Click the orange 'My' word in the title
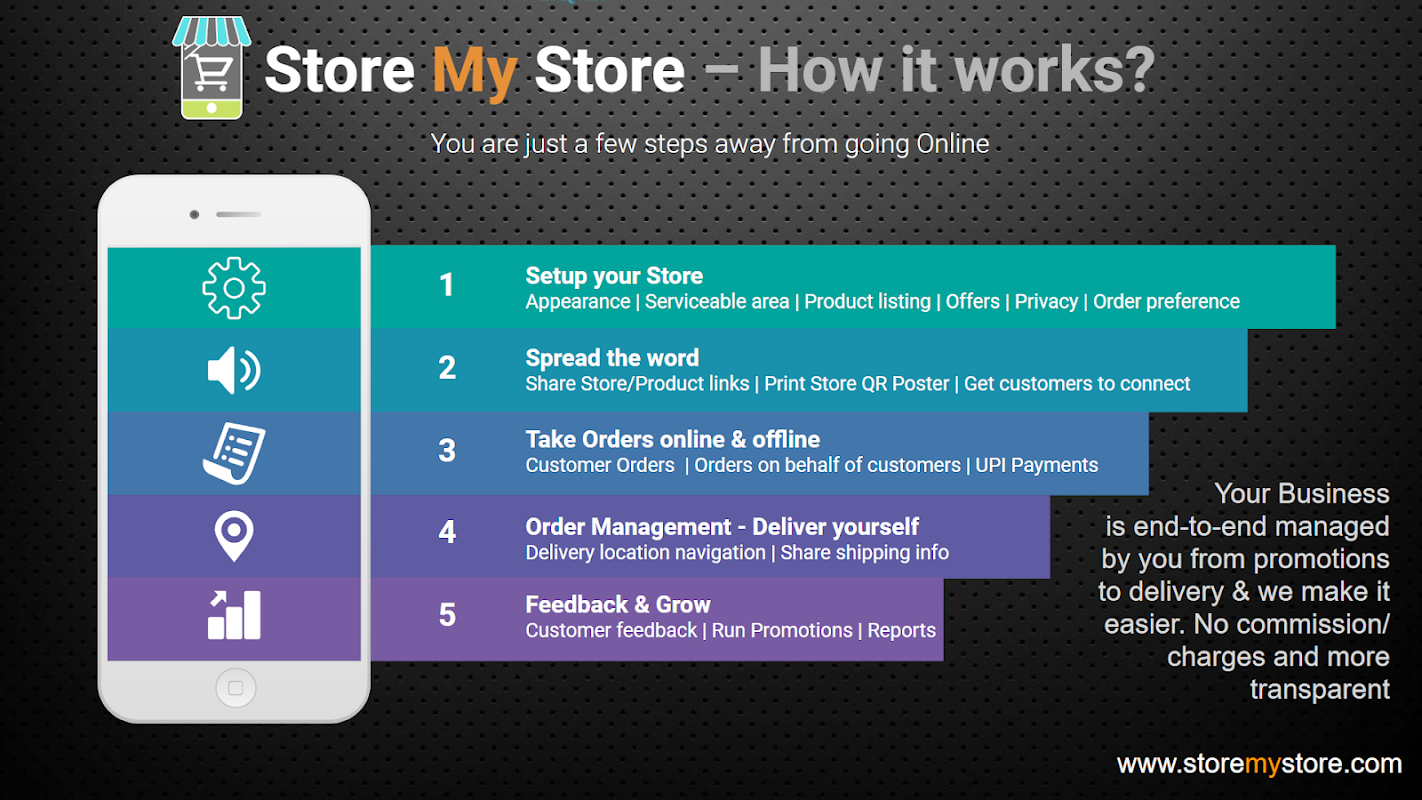The image size is (1422, 800). (x=475, y=72)
